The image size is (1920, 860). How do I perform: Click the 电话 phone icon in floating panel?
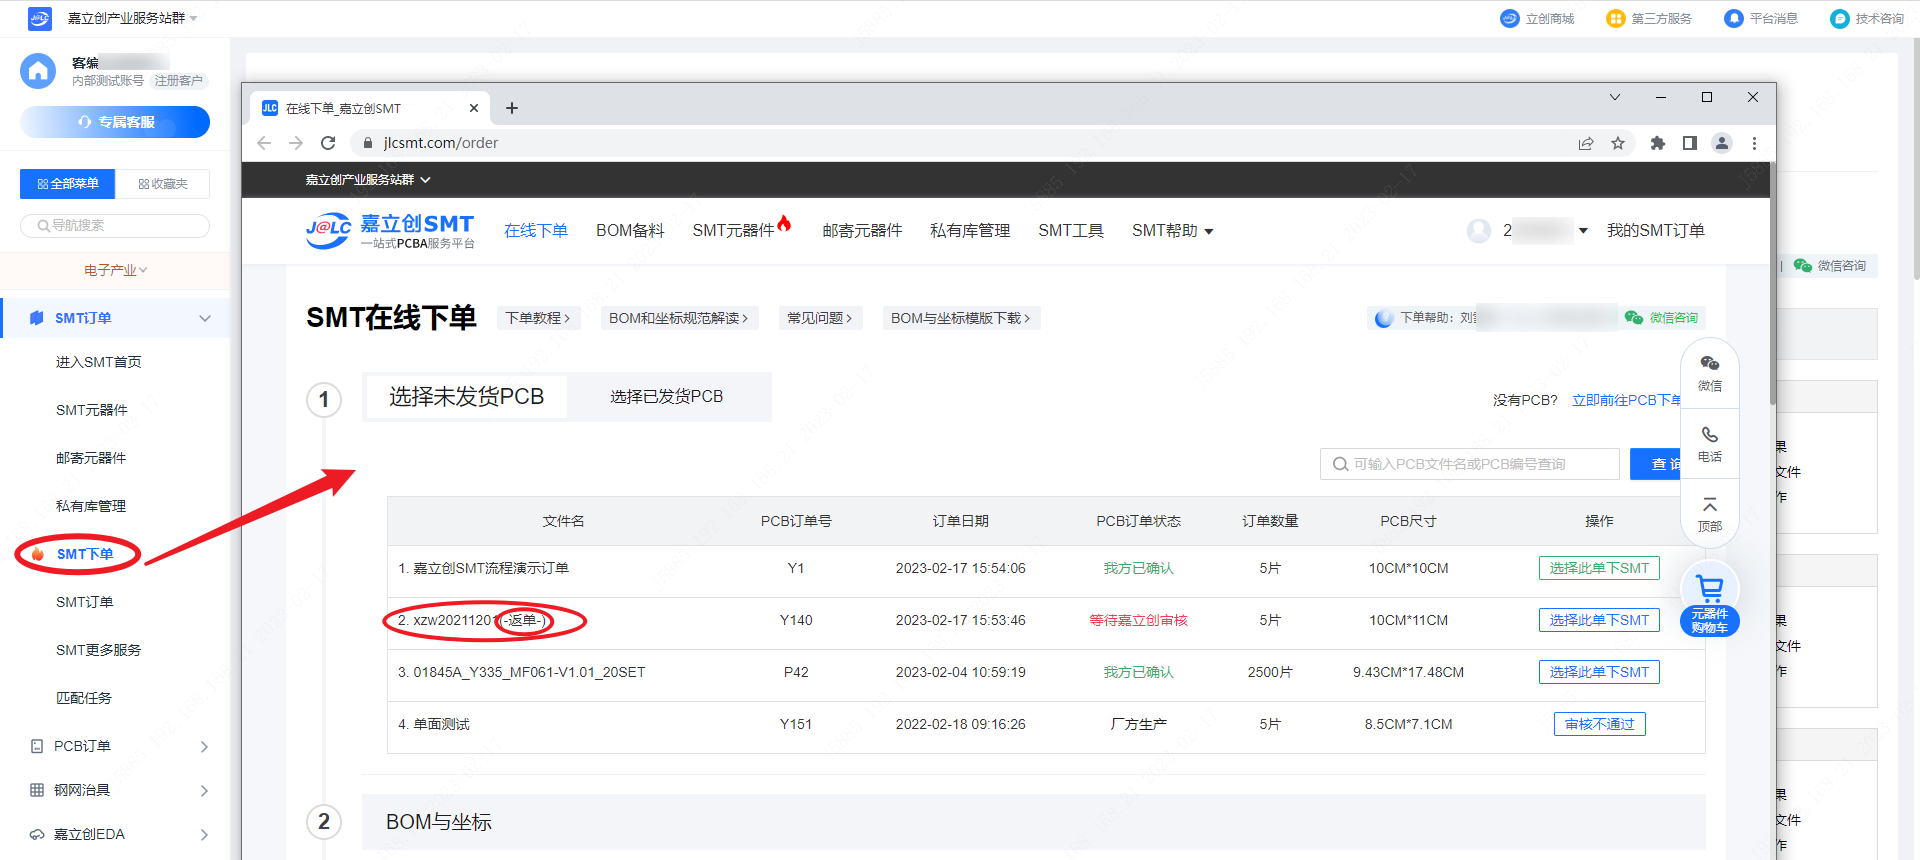tap(1710, 442)
